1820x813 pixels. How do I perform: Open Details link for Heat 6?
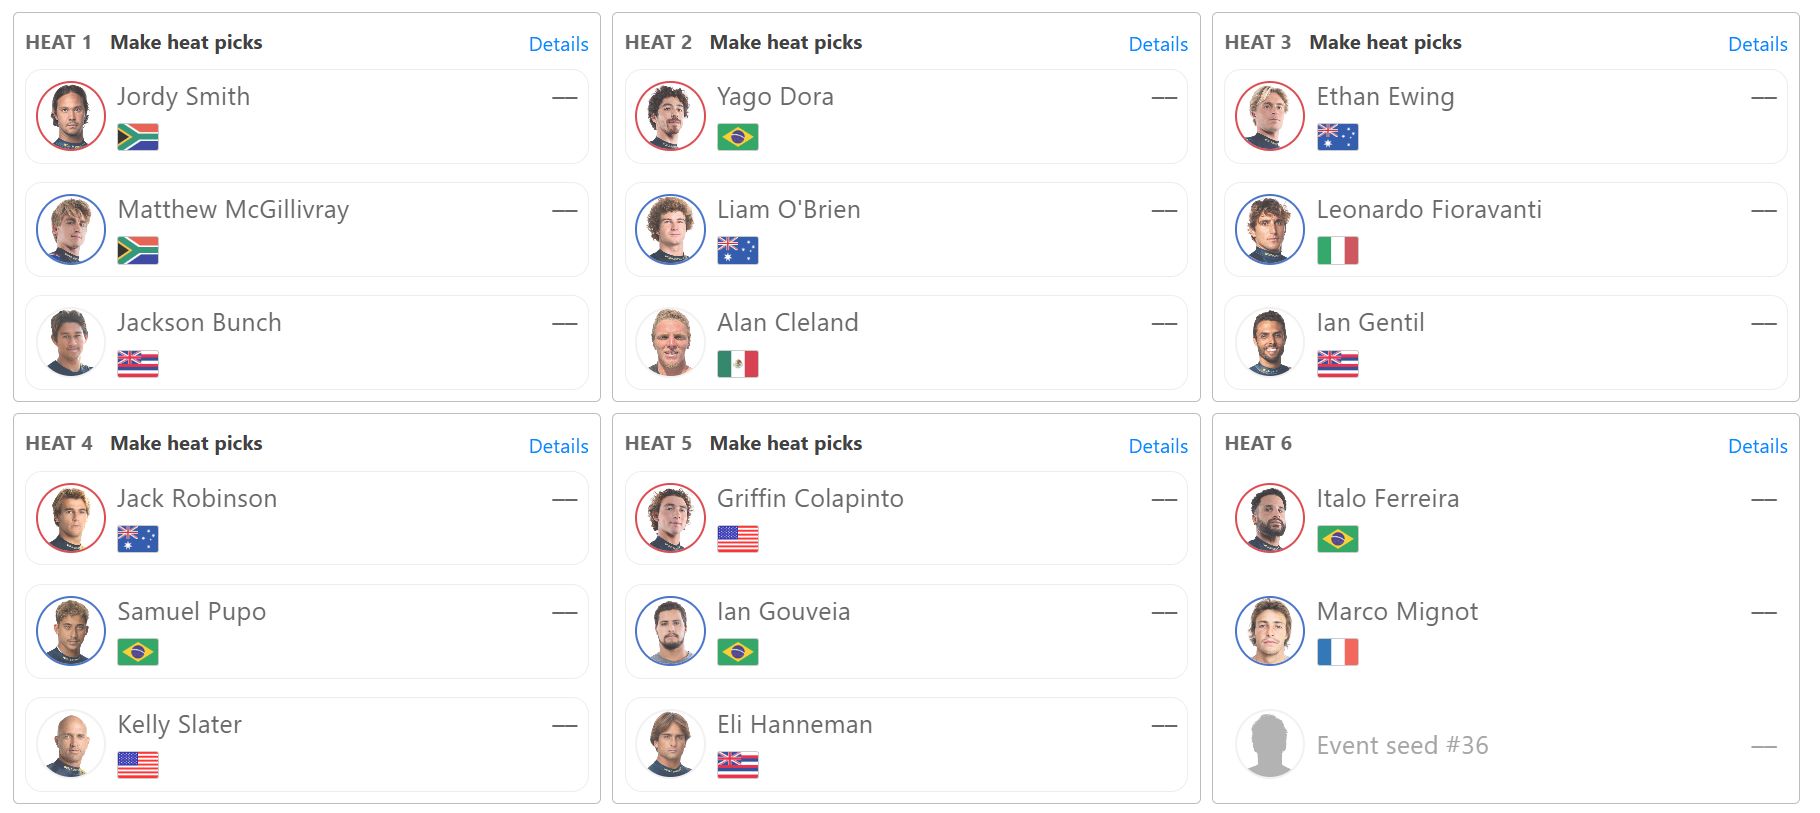pyautogui.click(x=1758, y=446)
